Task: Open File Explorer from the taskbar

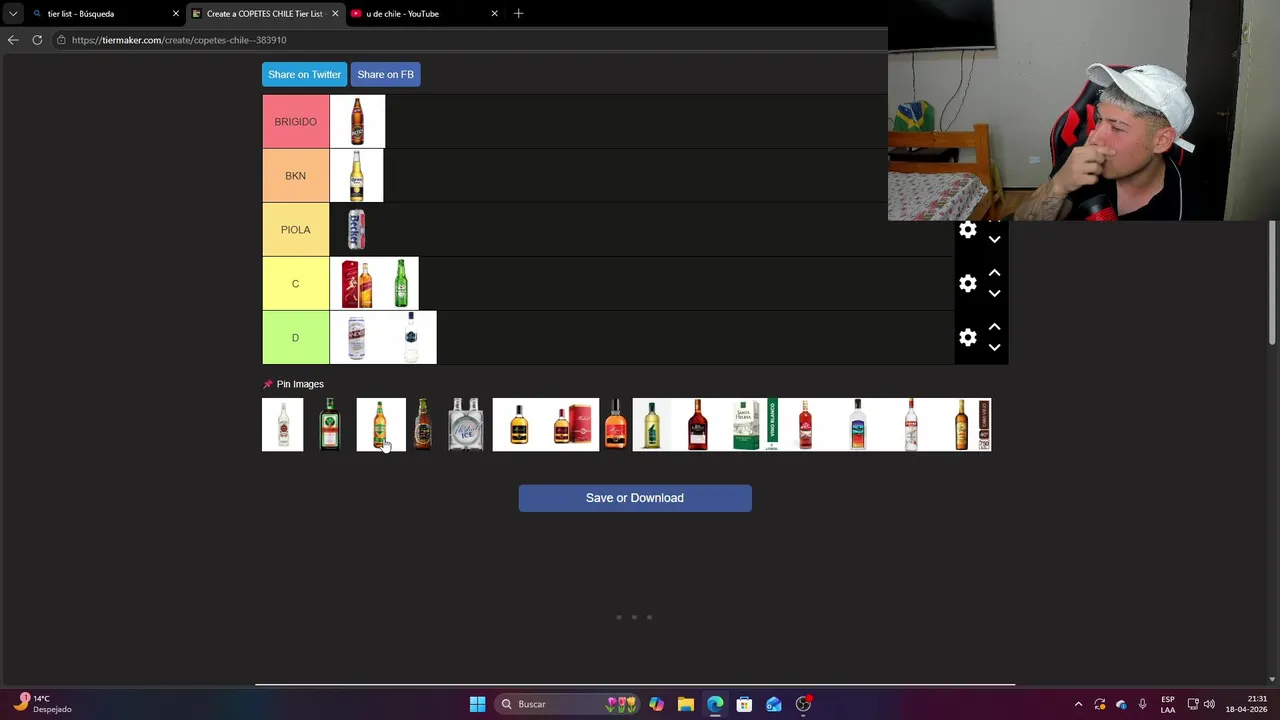Action: 685,704
